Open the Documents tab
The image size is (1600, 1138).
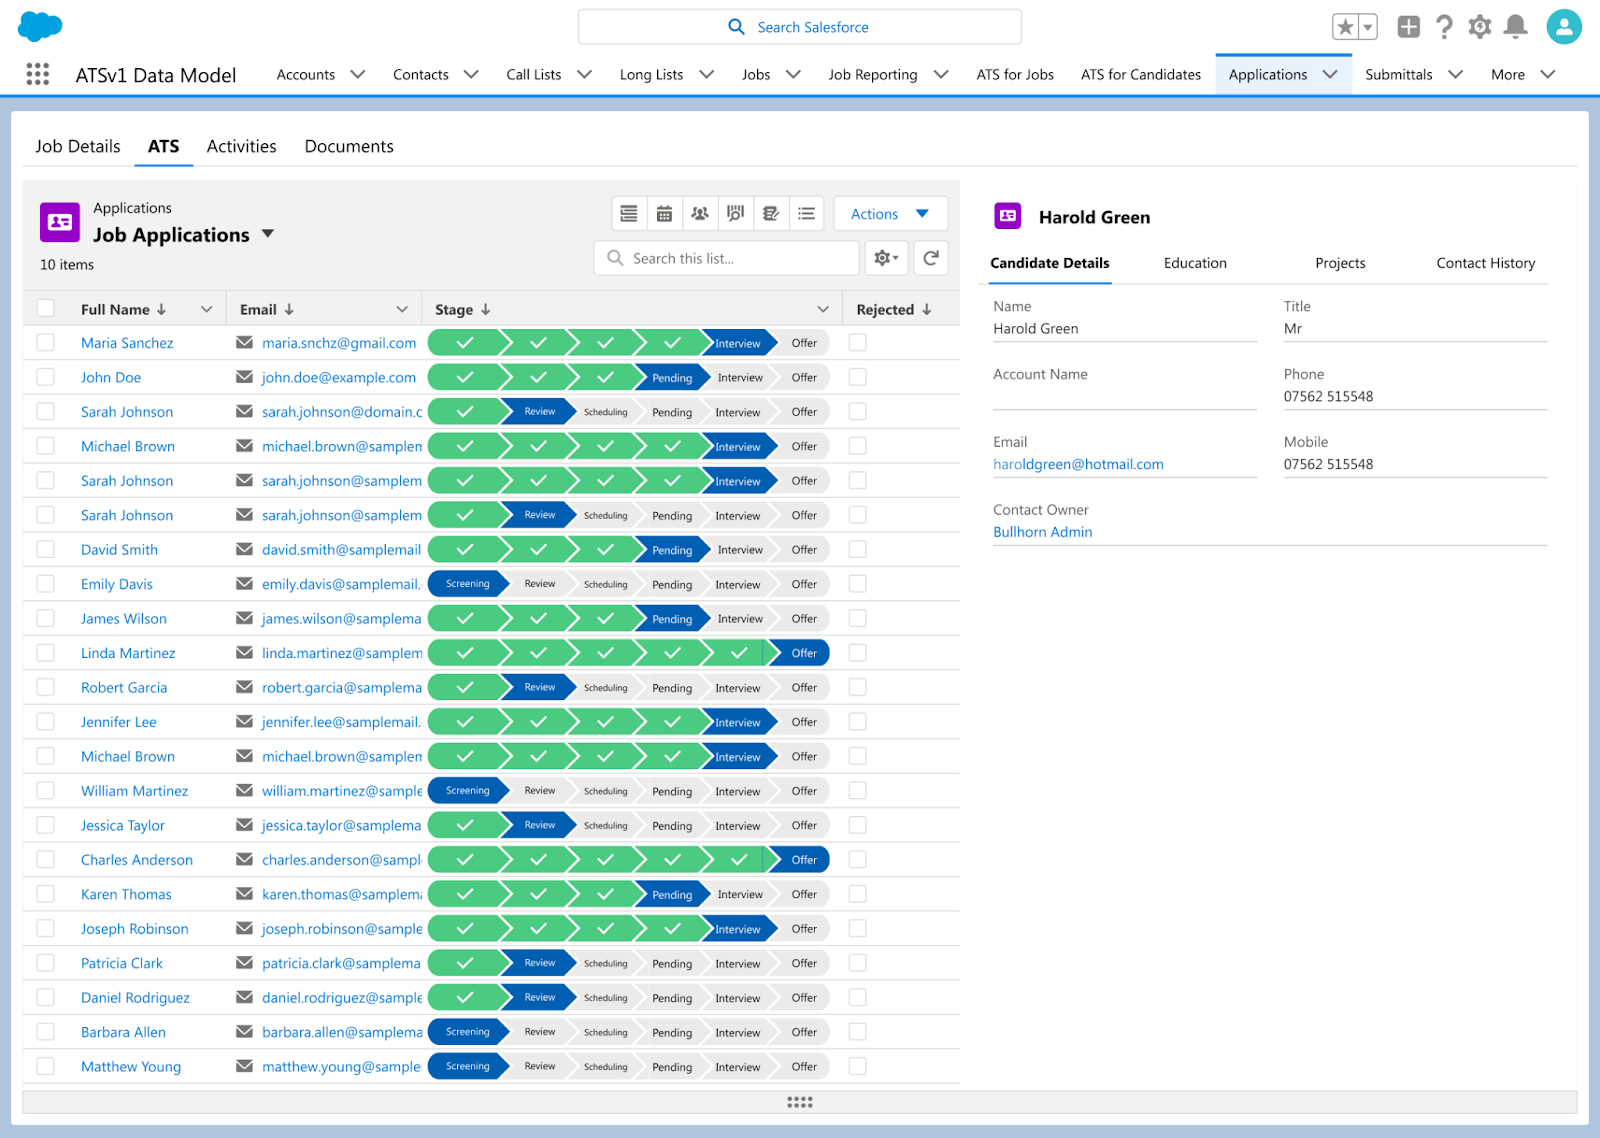click(349, 146)
